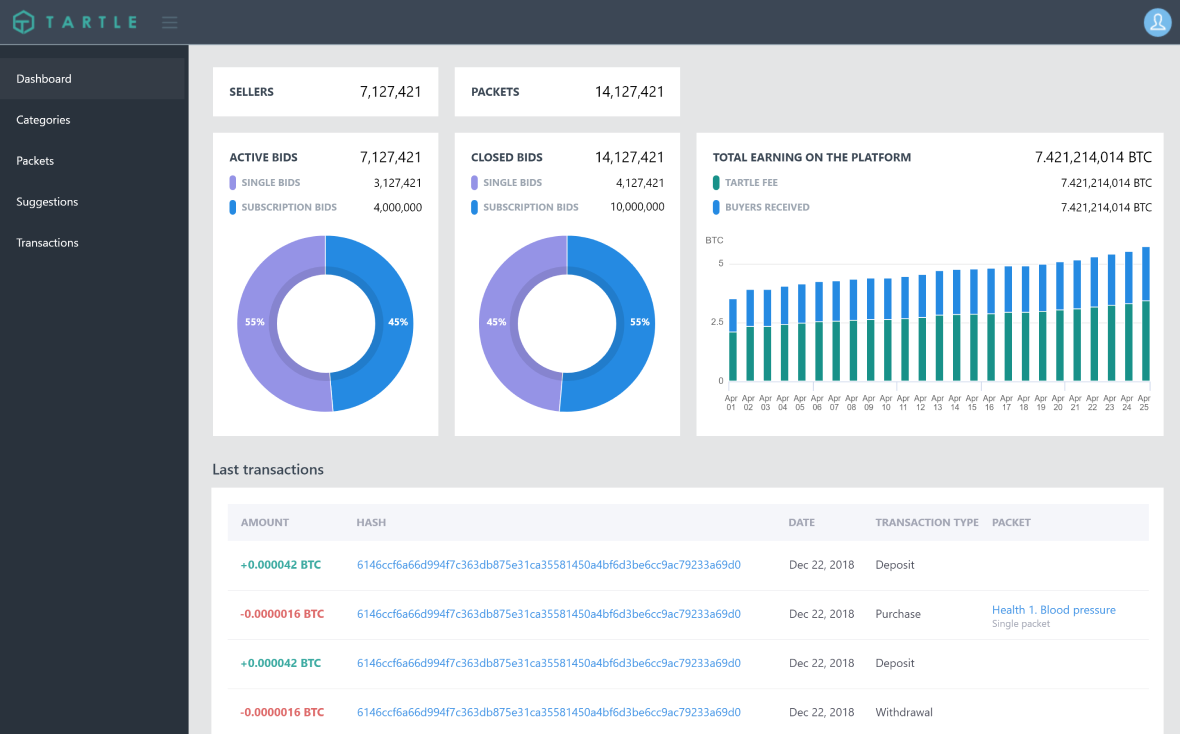Open the Health 1. Blood pressure packet link
Screen dimensions: 1180x734
pos(1053,610)
